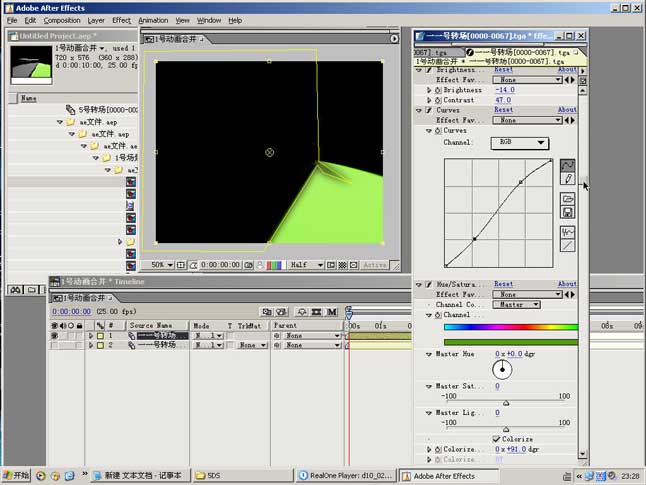Reset curve to a straight line
Image resolution: width=646 pixels, height=485 pixels.
click(x=567, y=246)
